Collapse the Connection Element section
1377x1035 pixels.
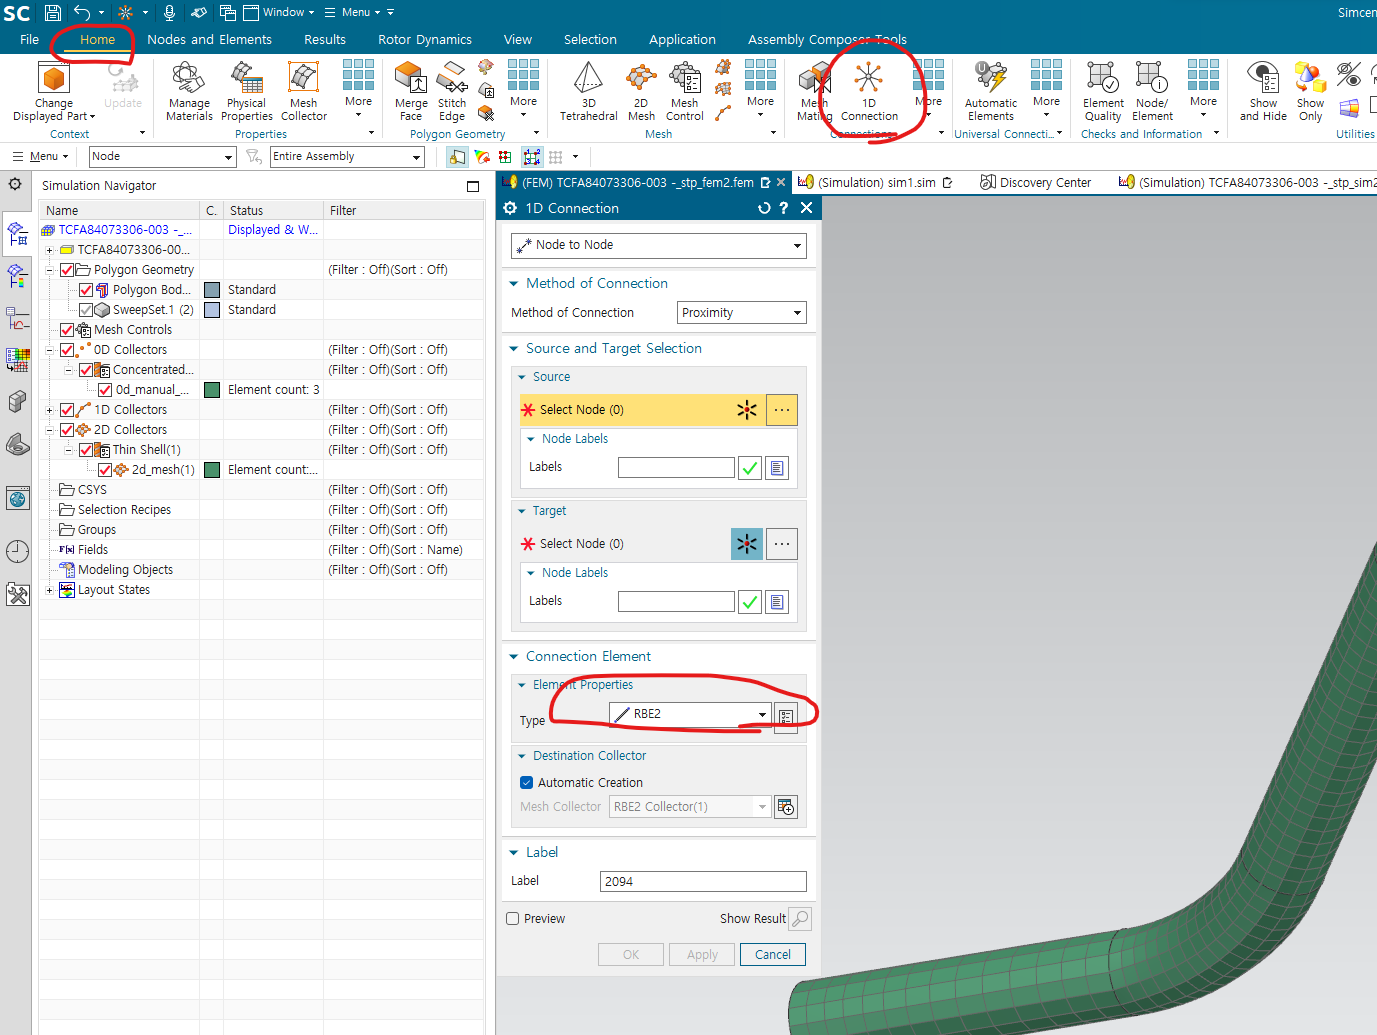click(x=514, y=657)
